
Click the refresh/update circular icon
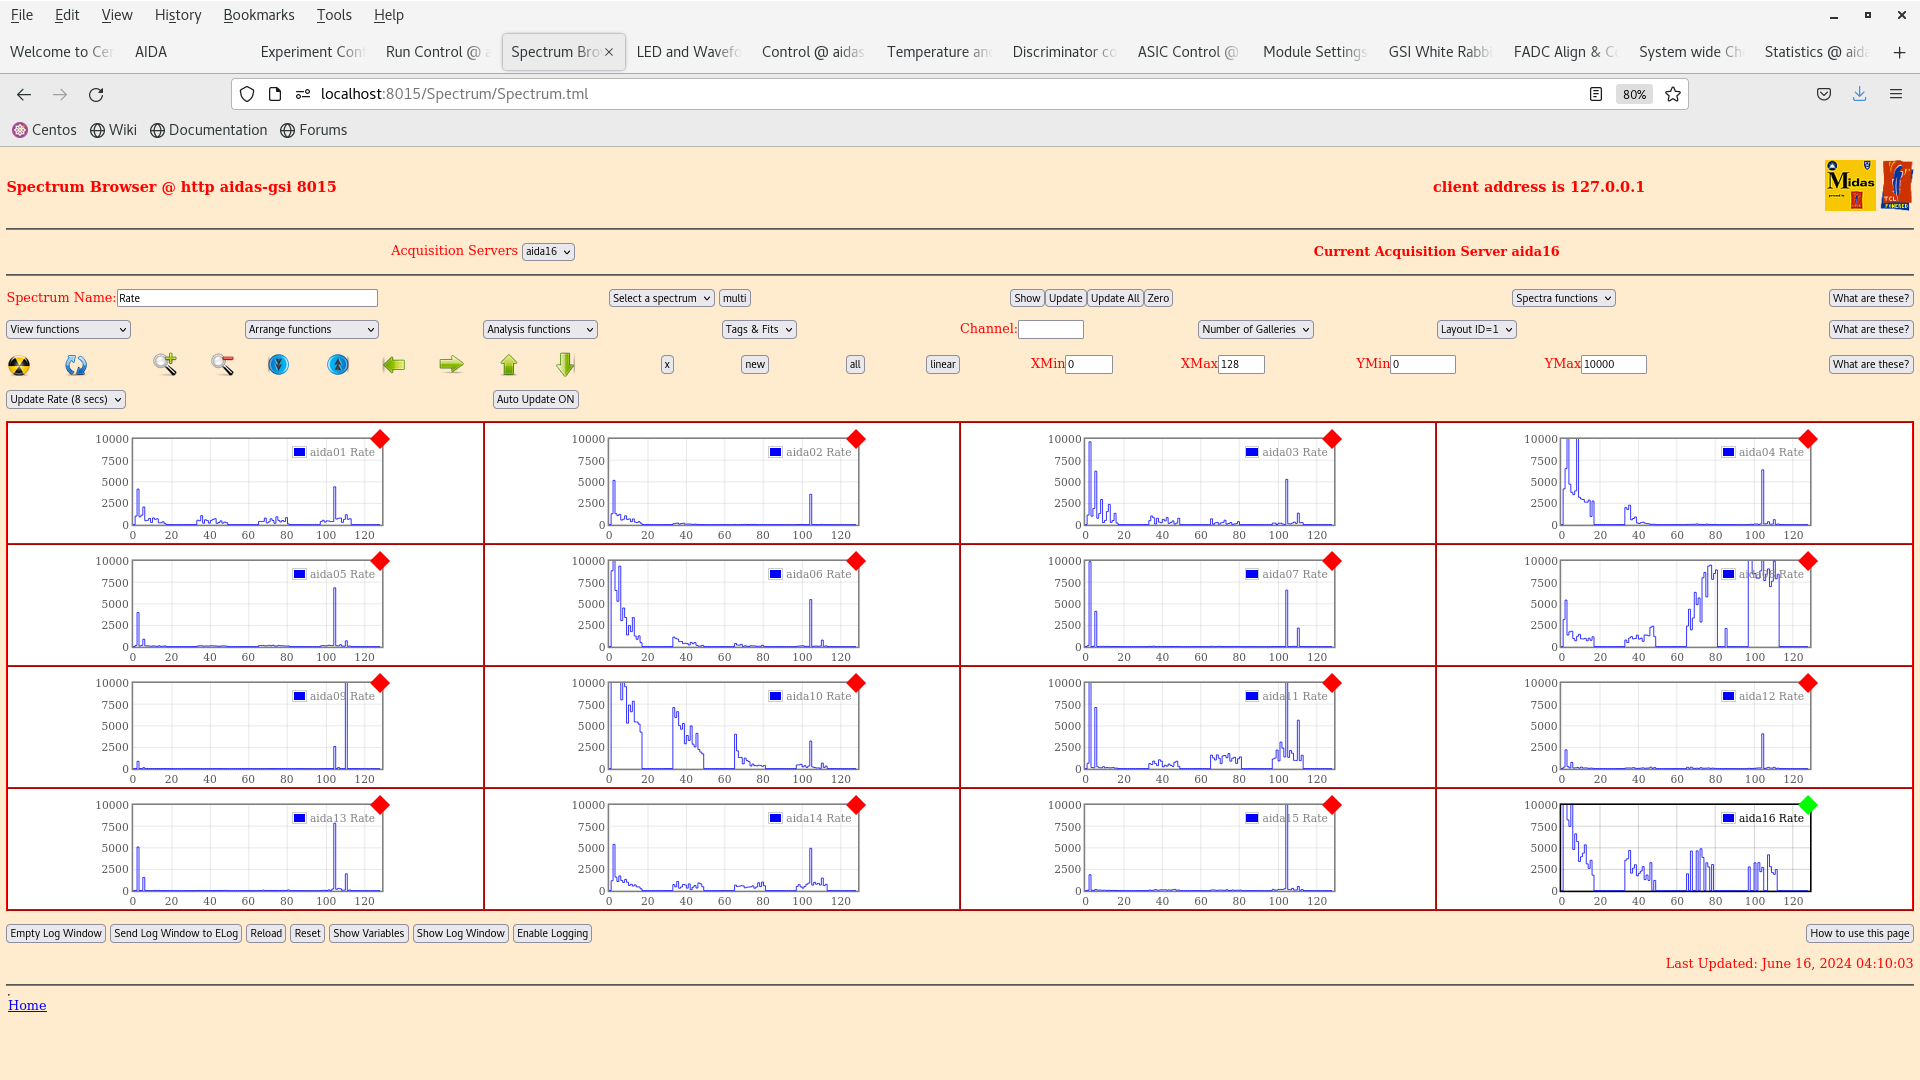(x=75, y=364)
